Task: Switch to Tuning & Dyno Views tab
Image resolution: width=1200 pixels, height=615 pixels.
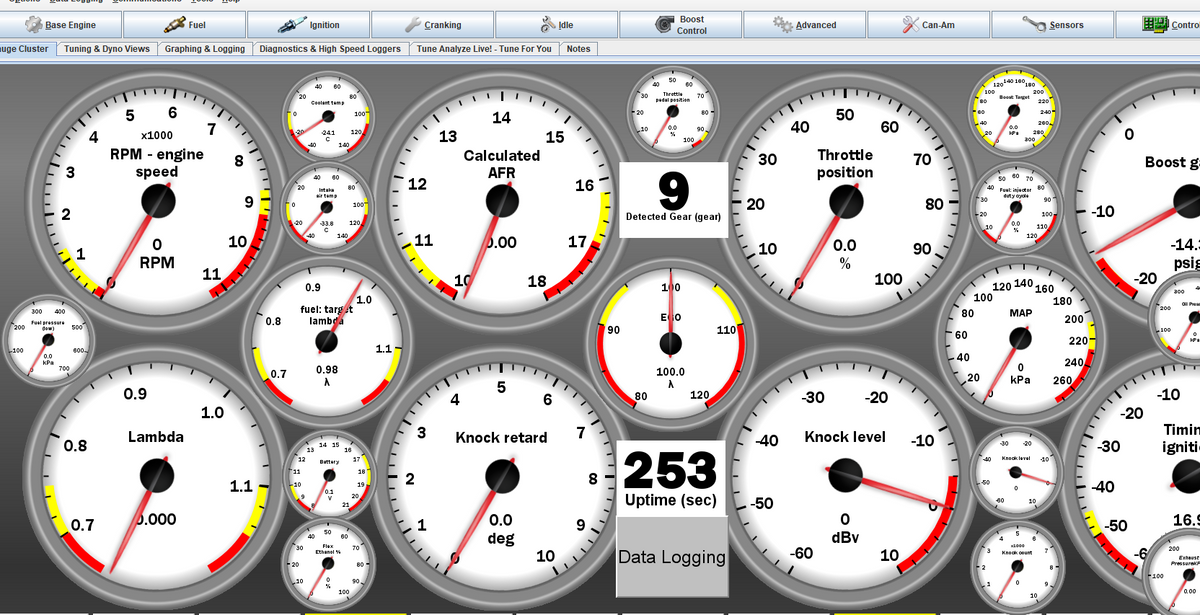Action: (x=107, y=48)
